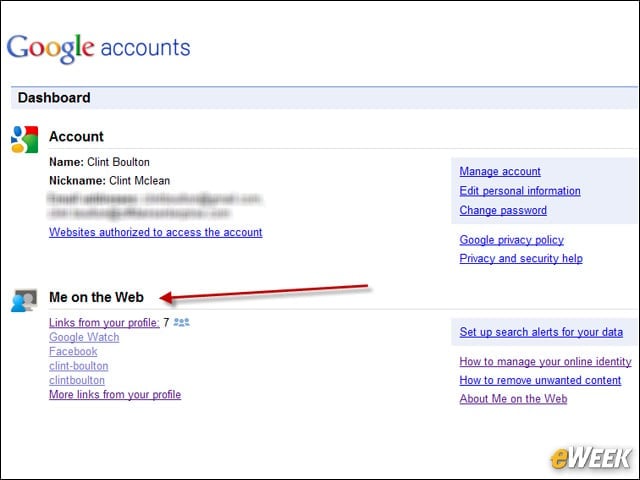The width and height of the screenshot is (640, 480).
Task: Open the Change password link
Action: point(503,210)
